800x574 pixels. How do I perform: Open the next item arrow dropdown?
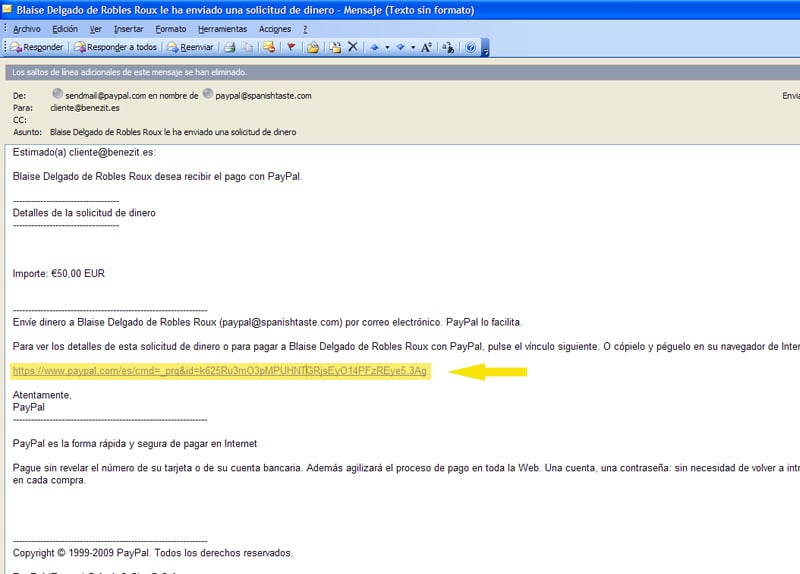pyautogui.click(x=413, y=47)
